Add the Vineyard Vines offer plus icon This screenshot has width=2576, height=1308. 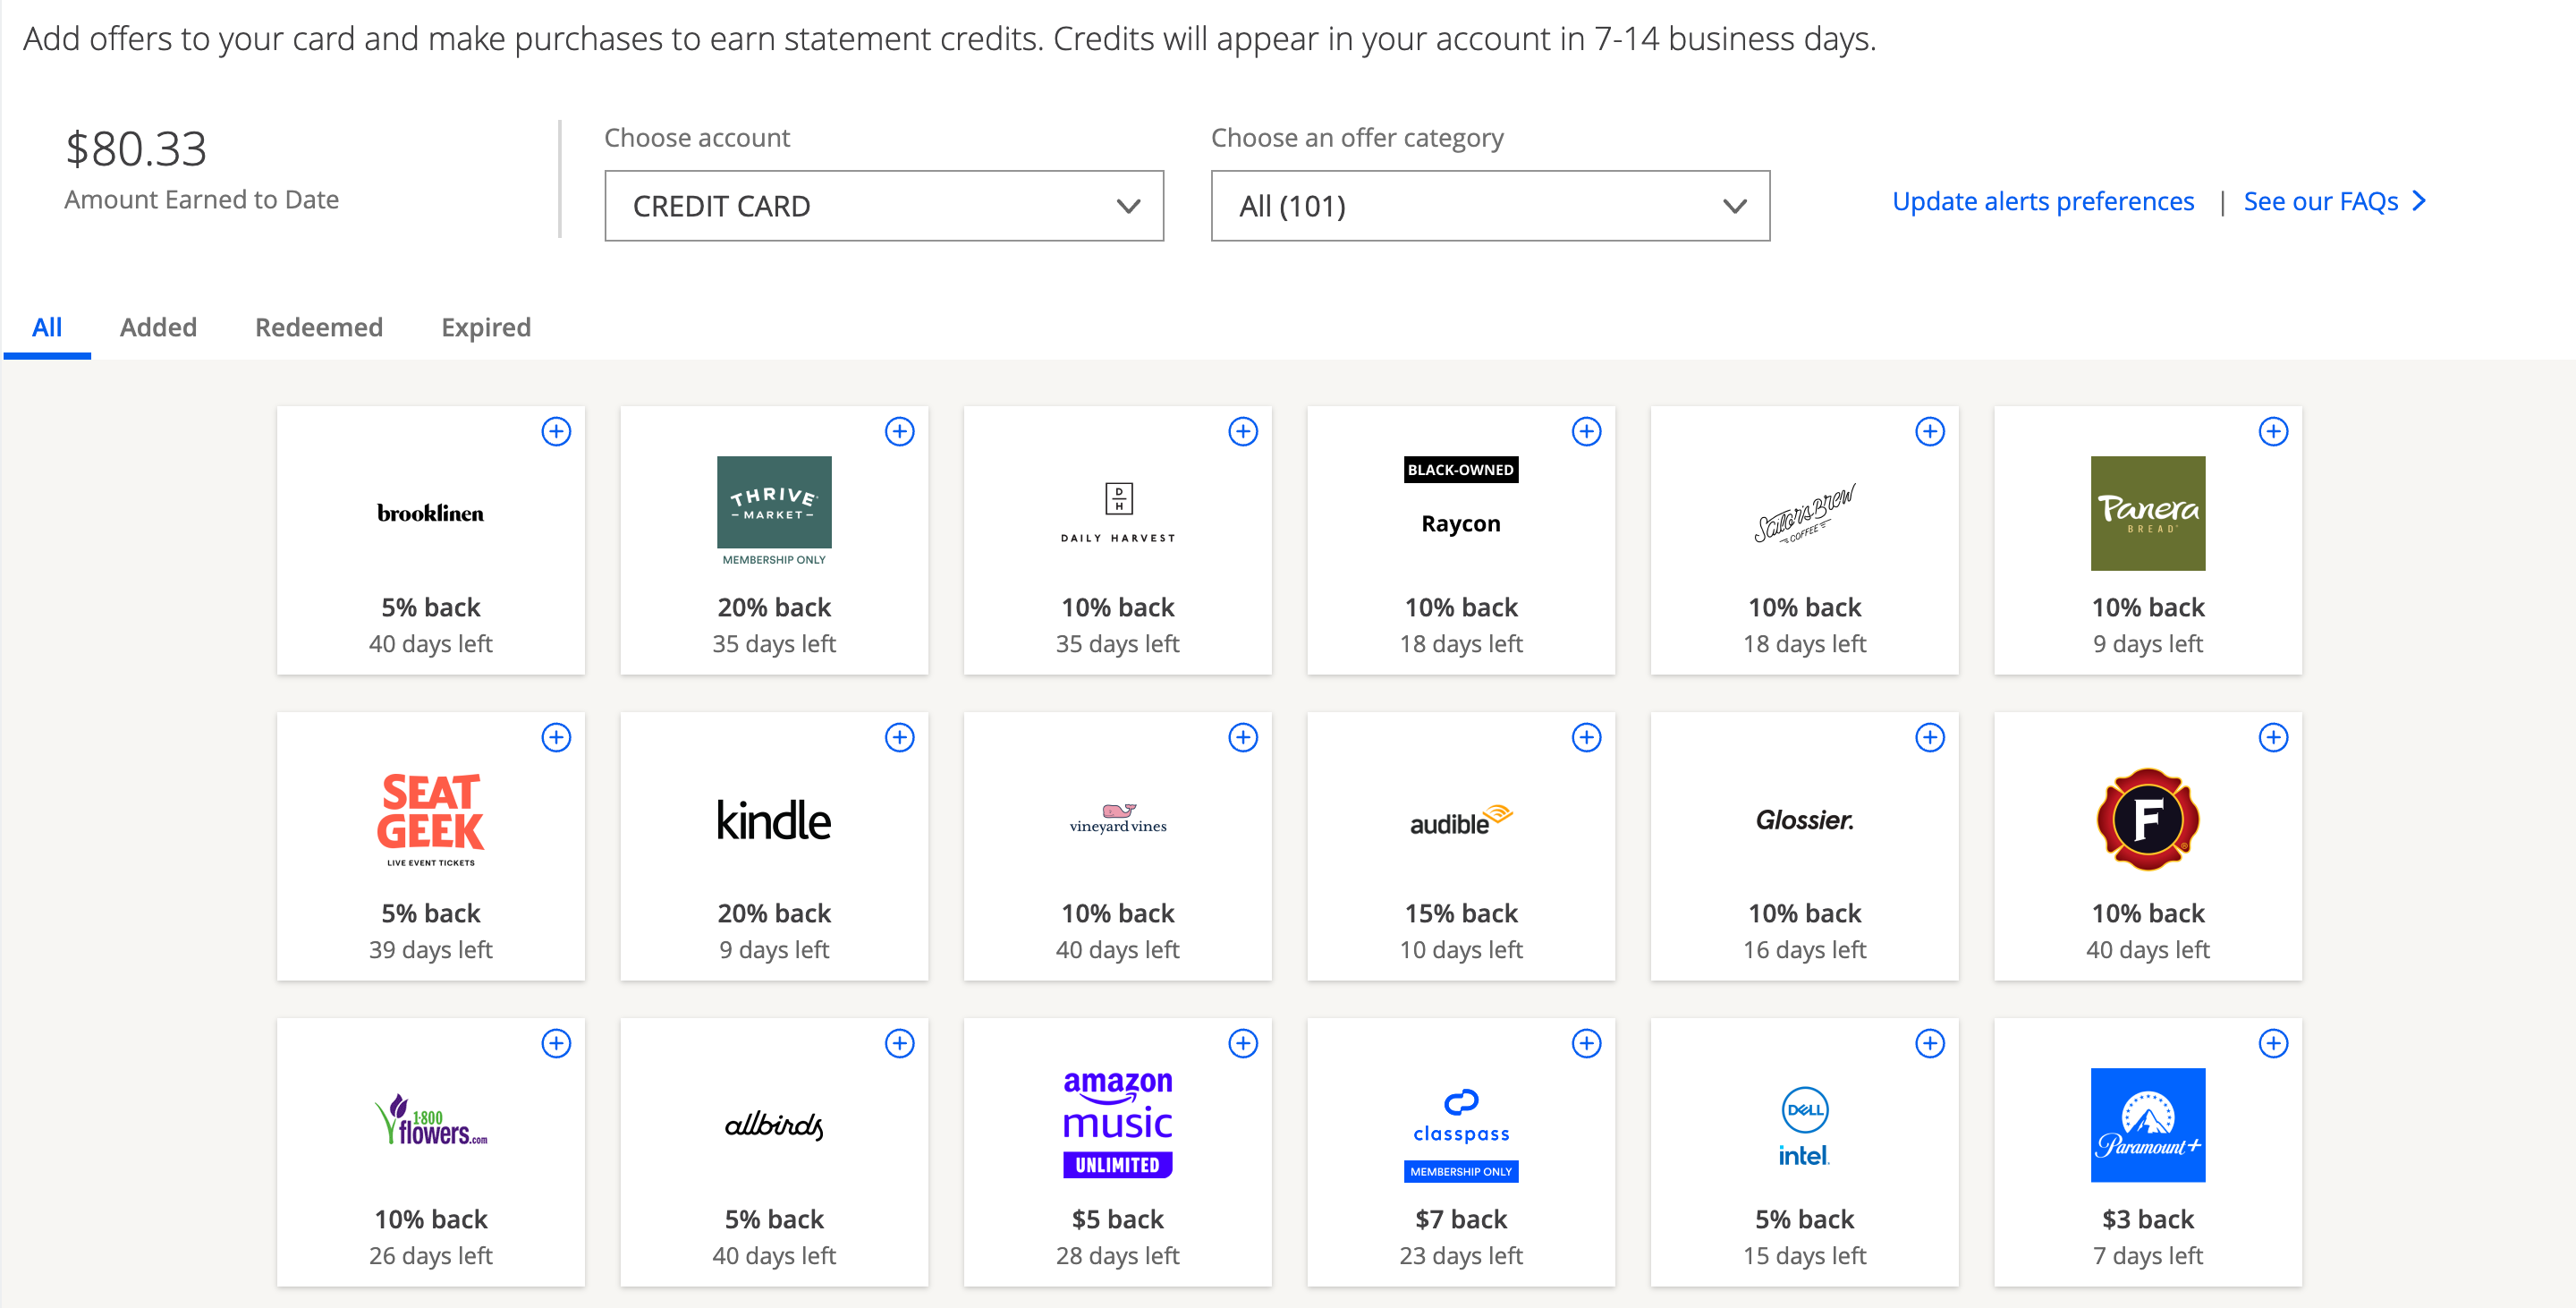point(1243,737)
